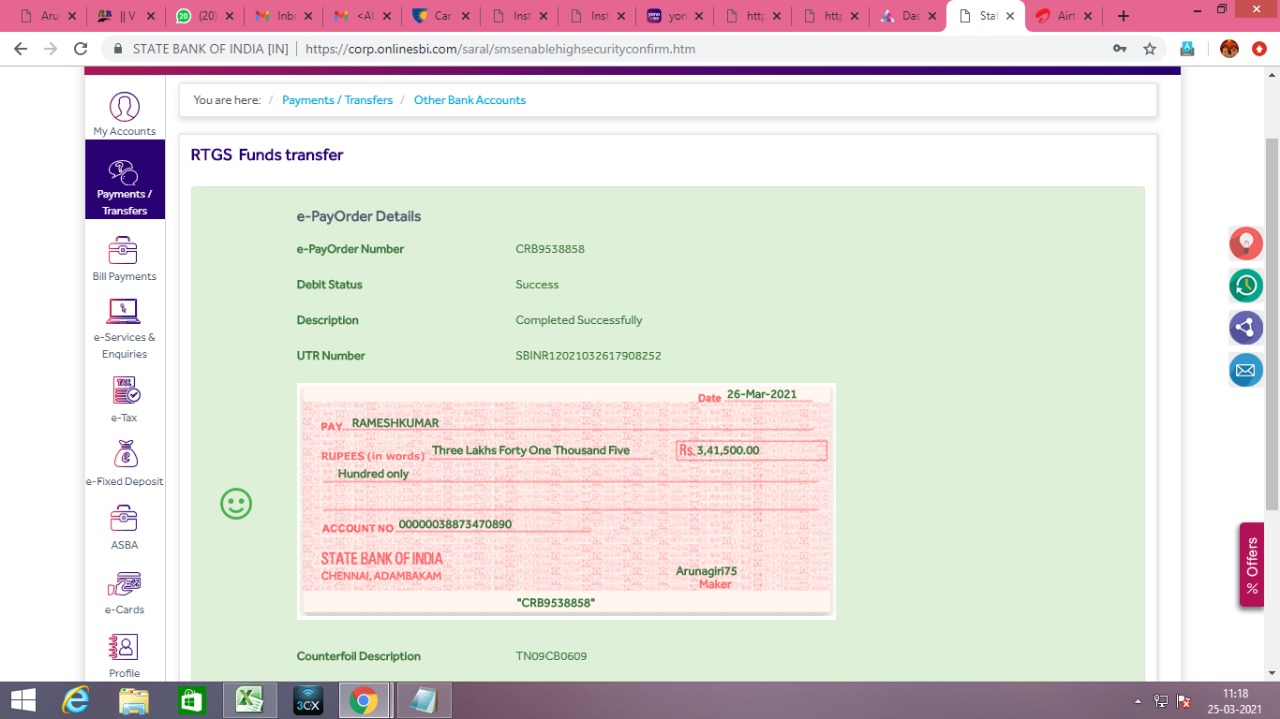This screenshot has width=1280, height=719.
Task: Open Excel from the taskbar
Action: [x=249, y=700]
